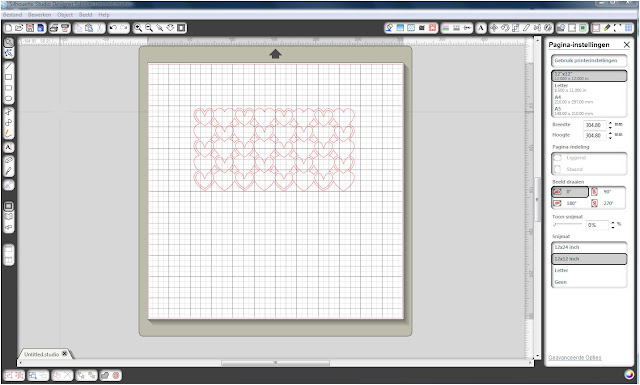Close the Pagina-instellingen panel

tap(627, 45)
